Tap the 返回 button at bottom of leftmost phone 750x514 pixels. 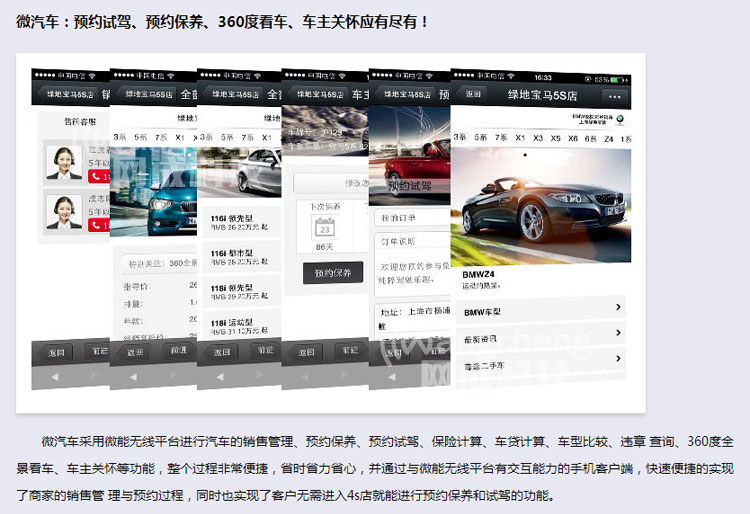click(56, 352)
